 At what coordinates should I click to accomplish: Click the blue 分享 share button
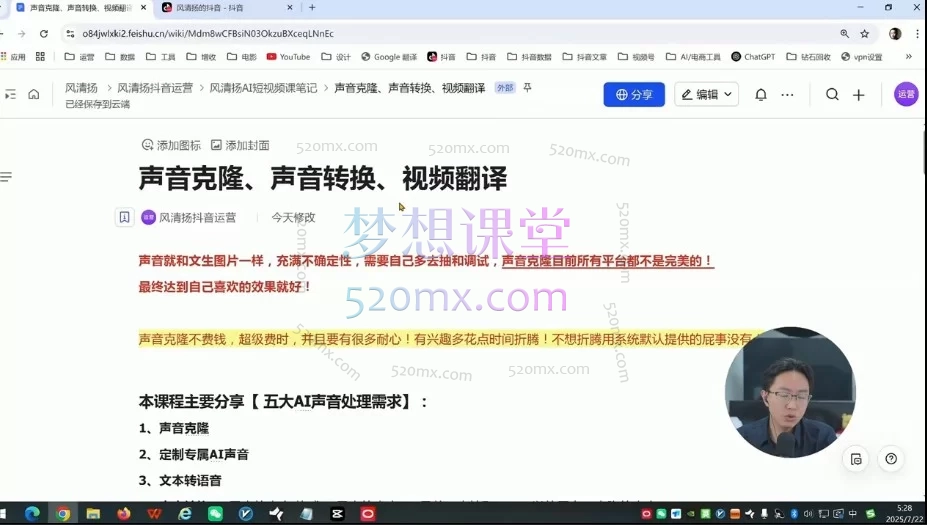pos(634,95)
